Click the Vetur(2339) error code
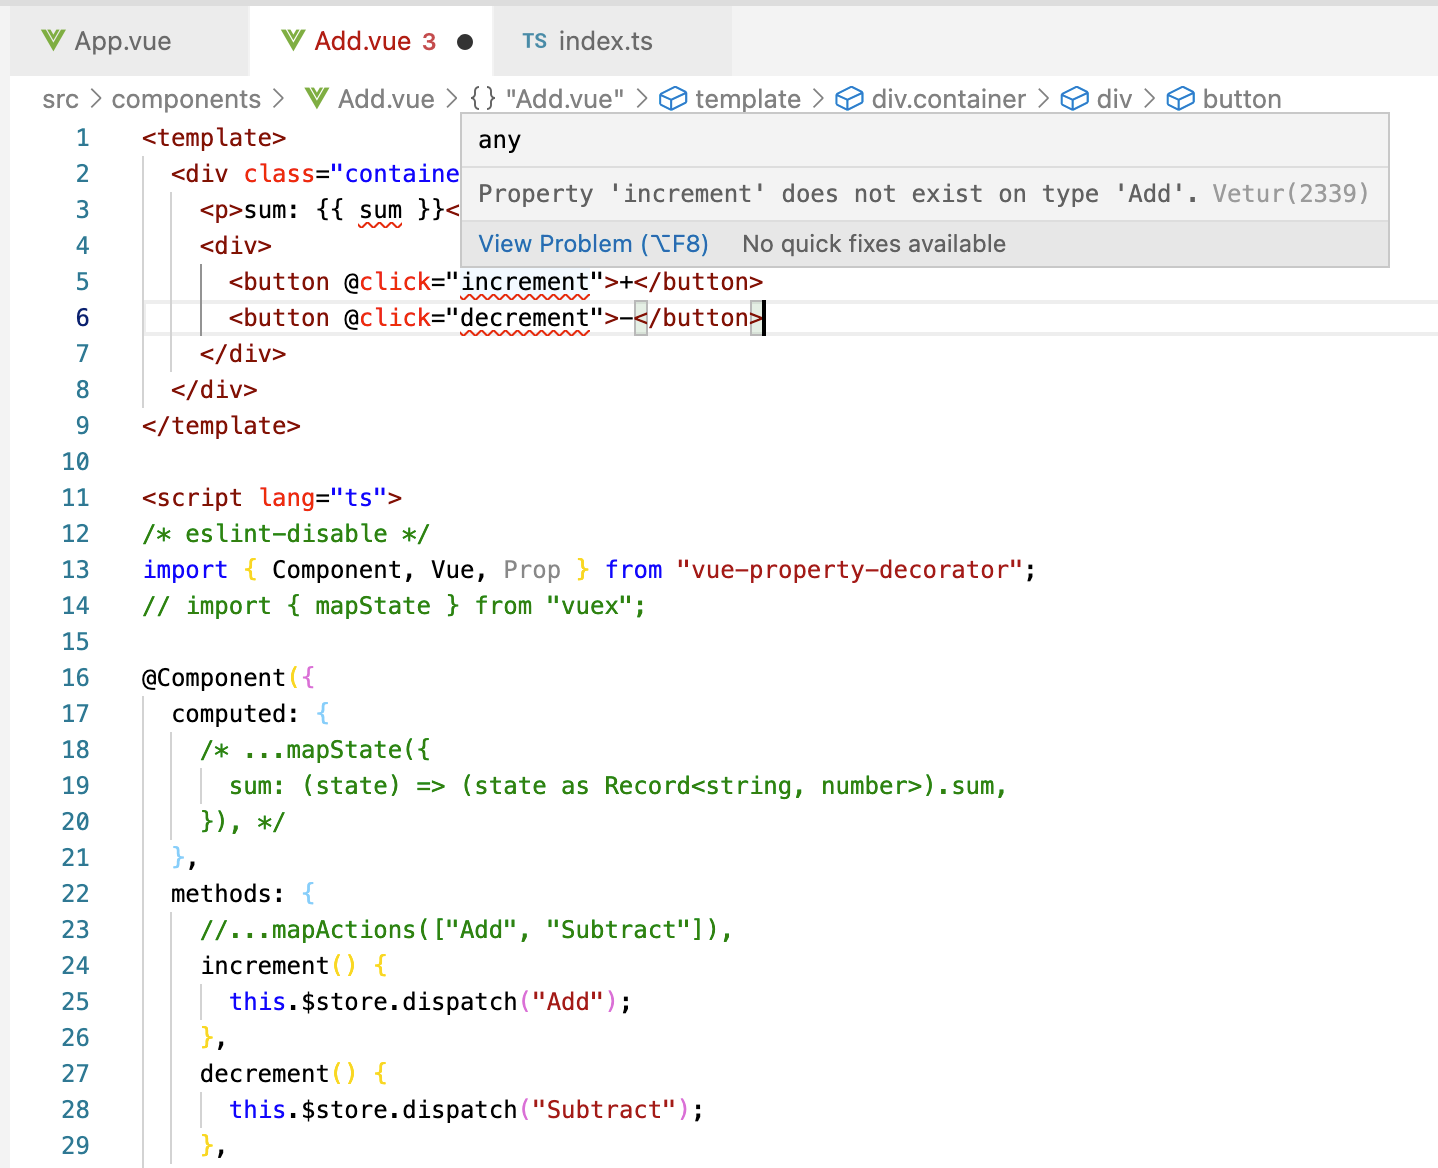 [x=1290, y=194]
